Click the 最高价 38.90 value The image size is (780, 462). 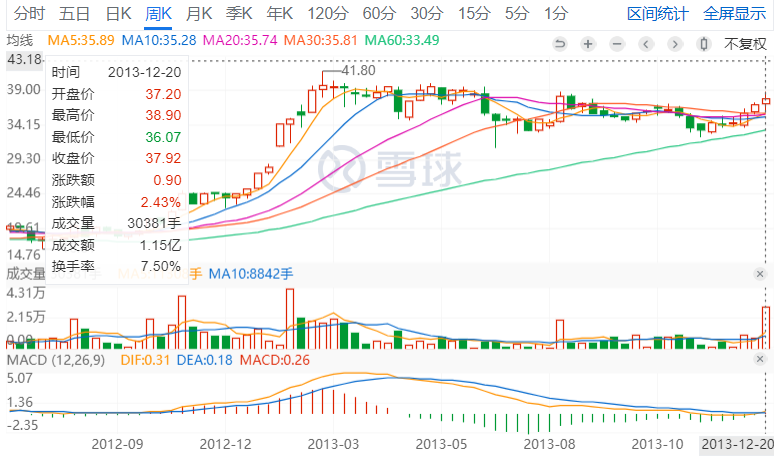163,115
